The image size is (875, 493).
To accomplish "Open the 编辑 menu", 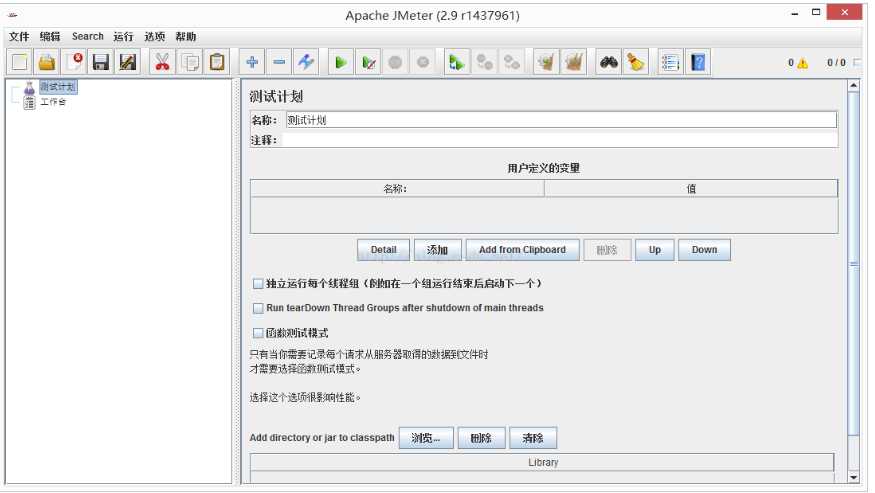I will (50, 36).
